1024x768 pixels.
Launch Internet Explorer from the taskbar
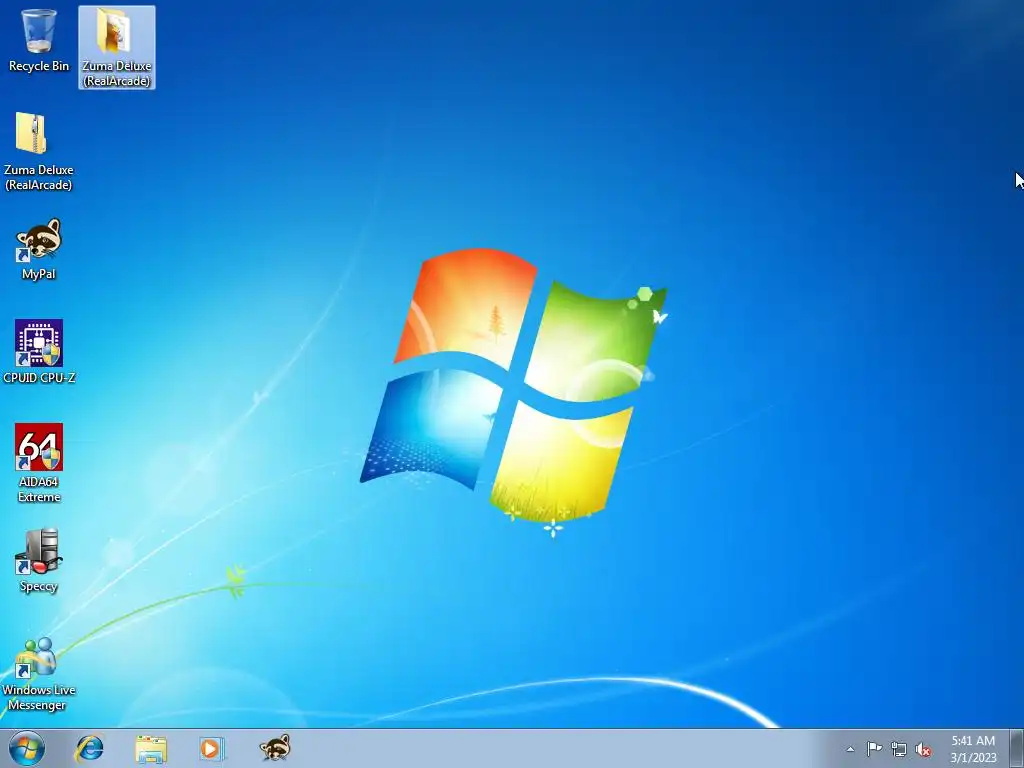pyautogui.click(x=89, y=748)
